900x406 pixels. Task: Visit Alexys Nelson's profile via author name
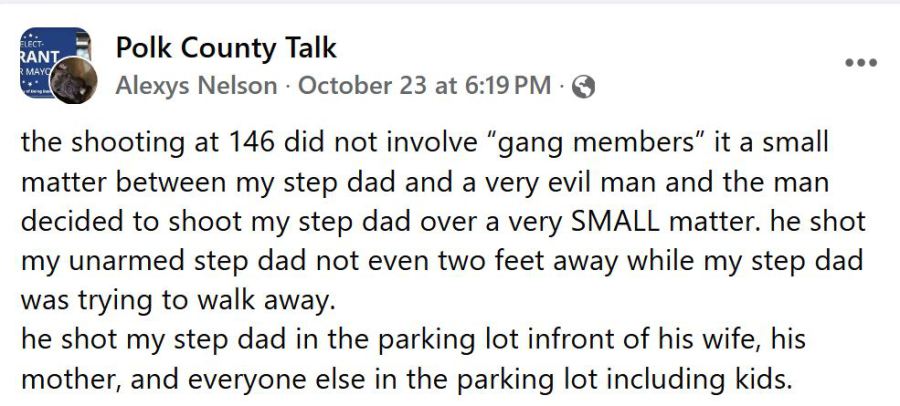(196, 86)
